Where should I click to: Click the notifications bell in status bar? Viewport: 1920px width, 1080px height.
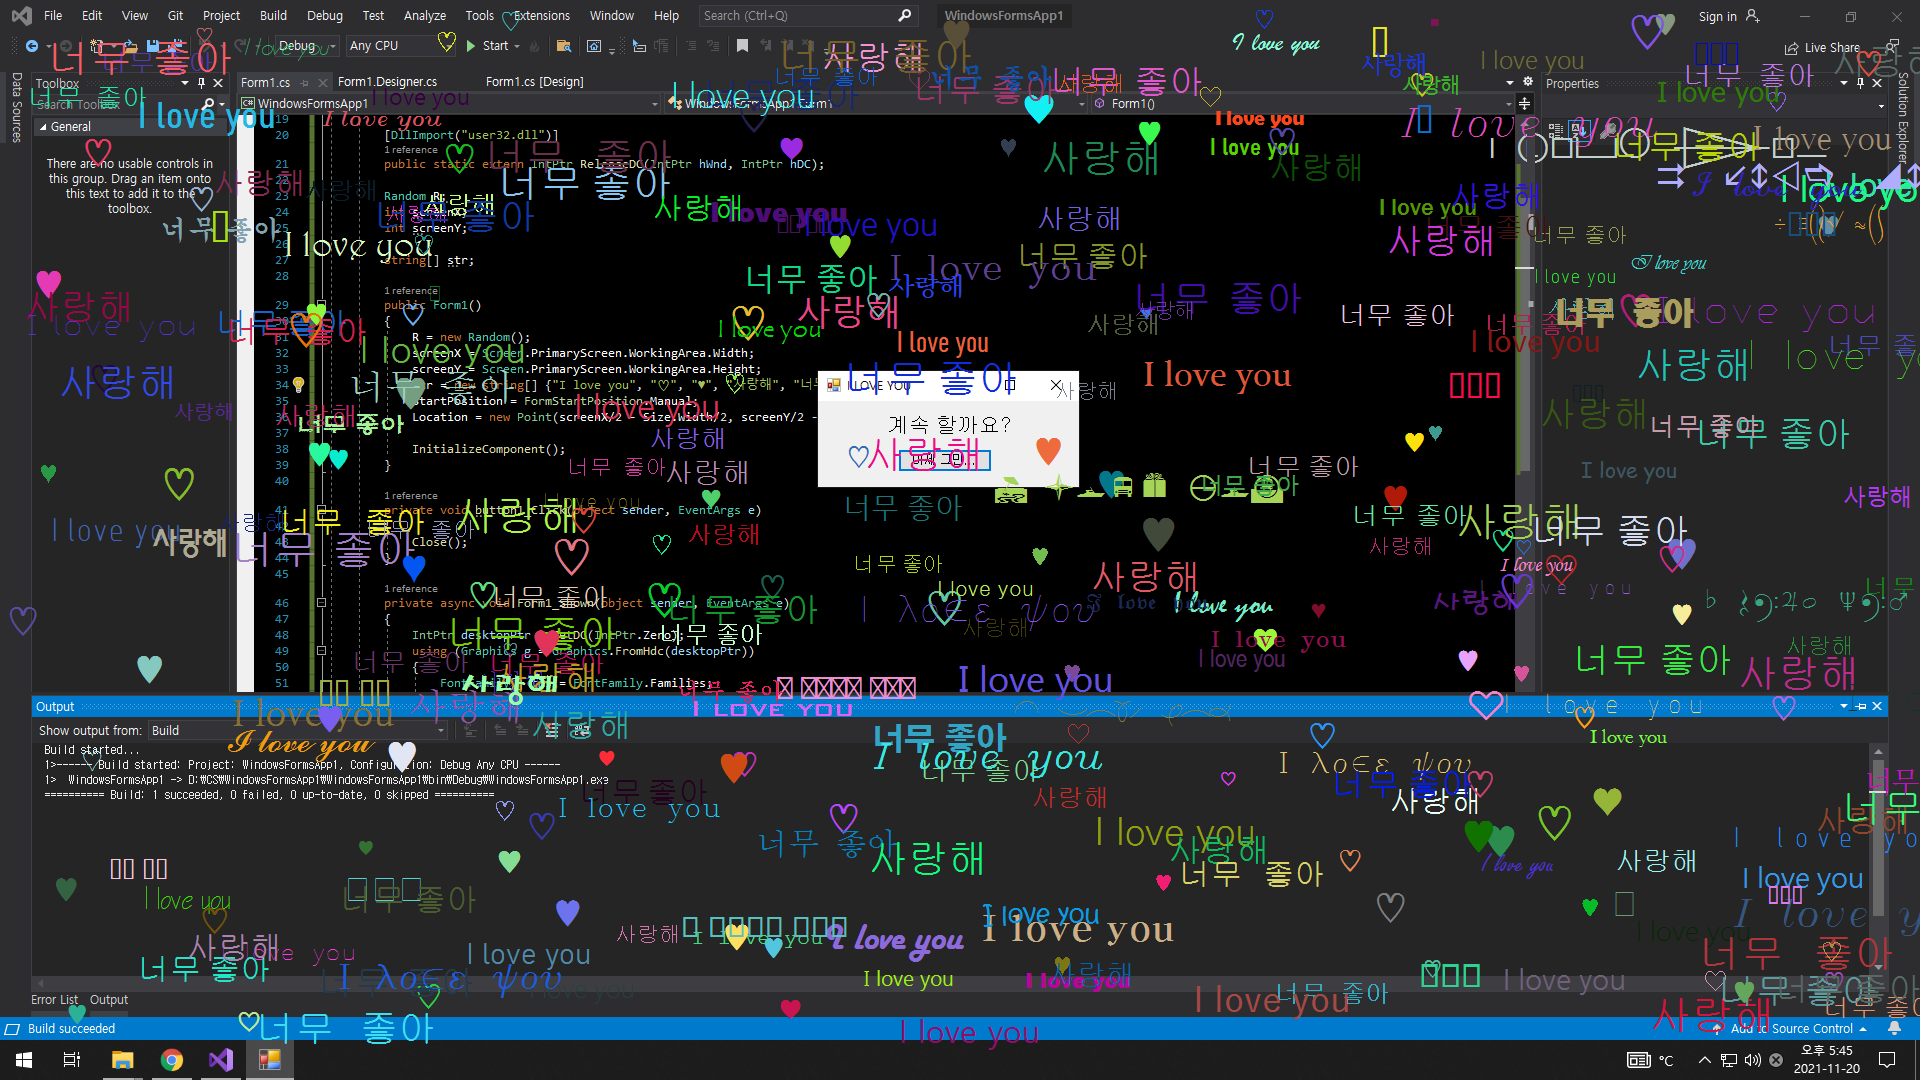pyautogui.click(x=1894, y=1028)
